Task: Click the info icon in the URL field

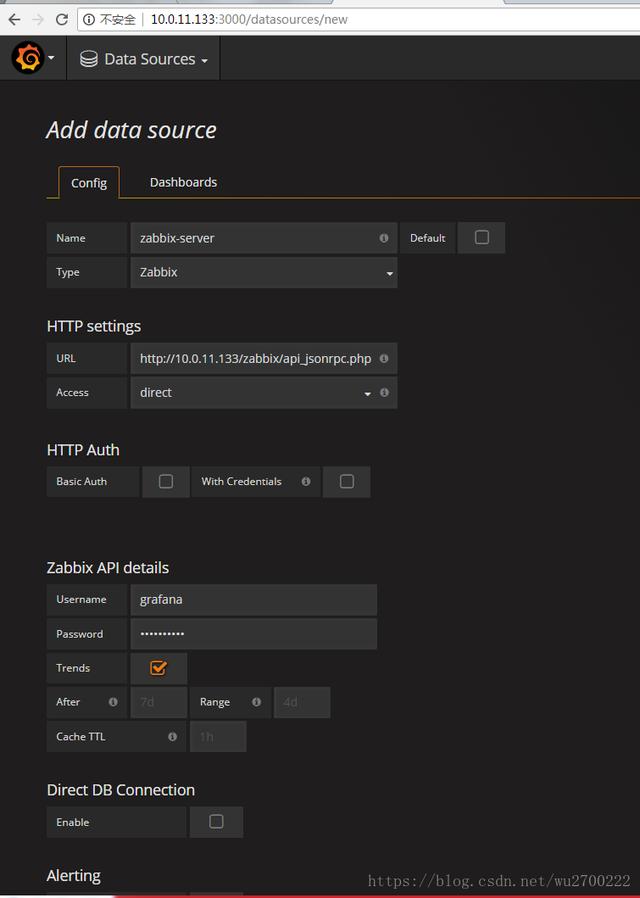Action: click(x=384, y=359)
